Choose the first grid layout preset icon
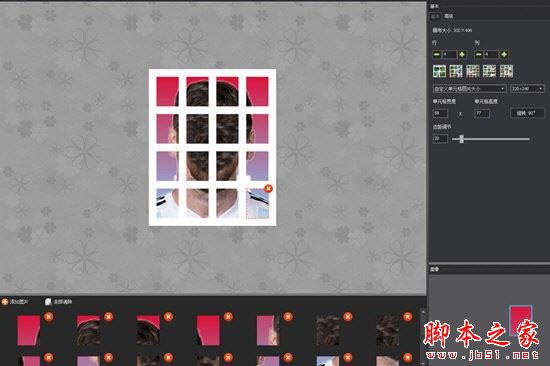 click(439, 71)
